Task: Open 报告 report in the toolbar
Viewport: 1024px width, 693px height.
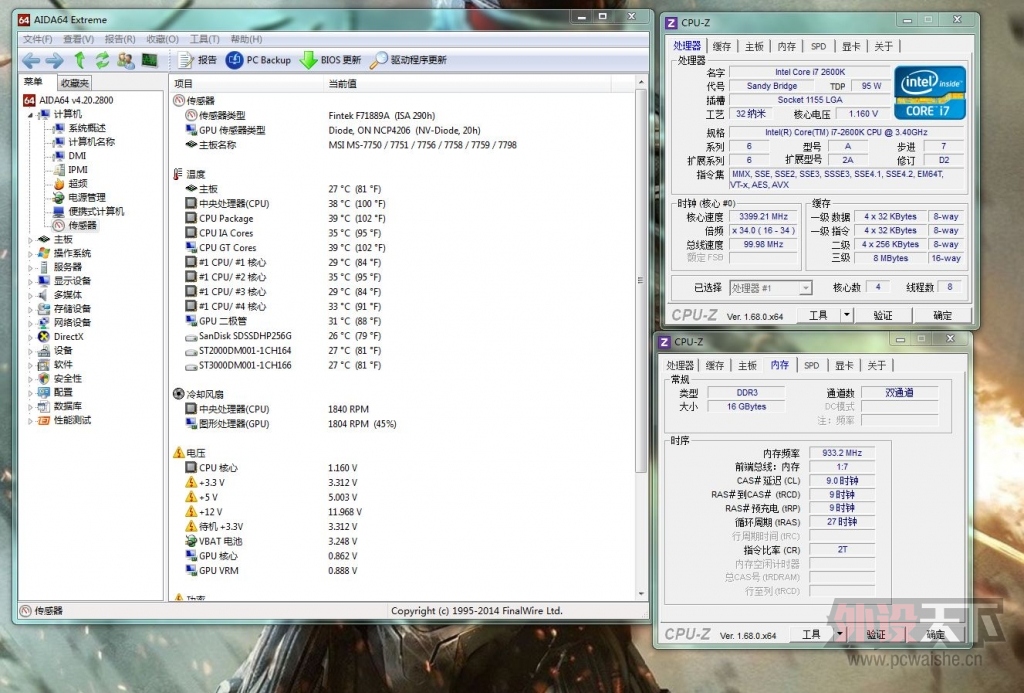Action: click(197, 60)
